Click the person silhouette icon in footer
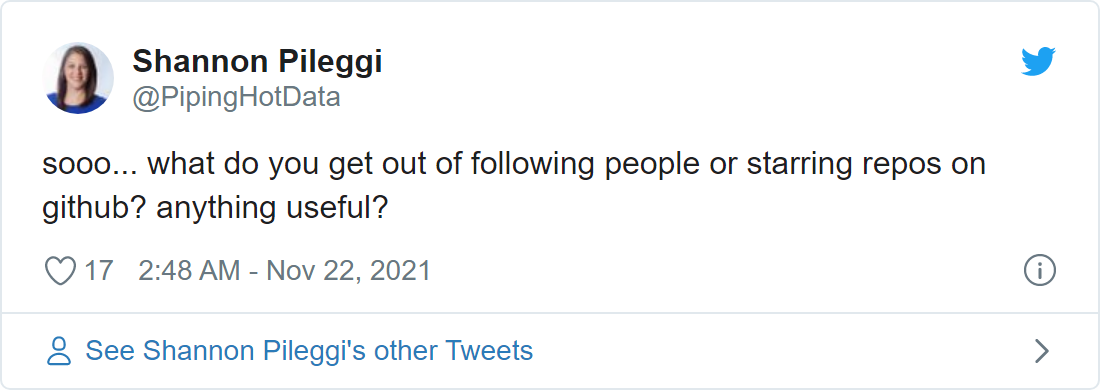This screenshot has width=1100, height=390. pyautogui.click(x=59, y=351)
